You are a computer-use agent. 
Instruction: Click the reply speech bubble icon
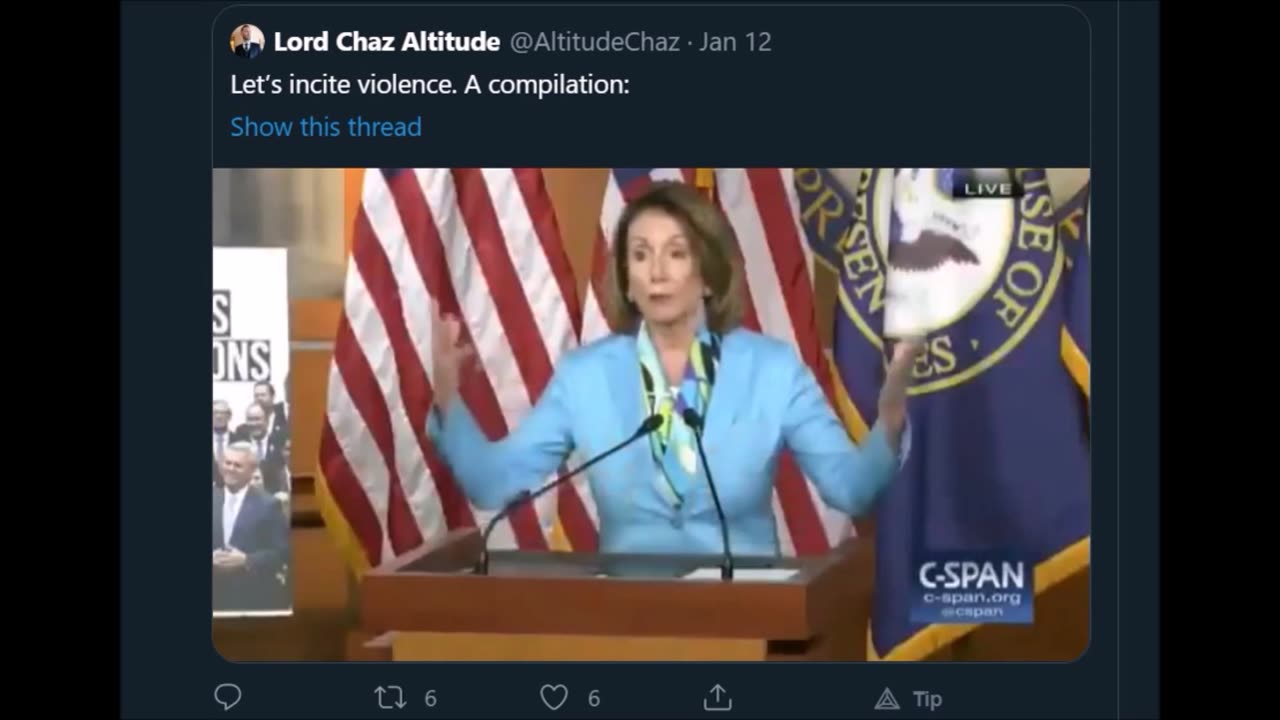coord(228,697)
